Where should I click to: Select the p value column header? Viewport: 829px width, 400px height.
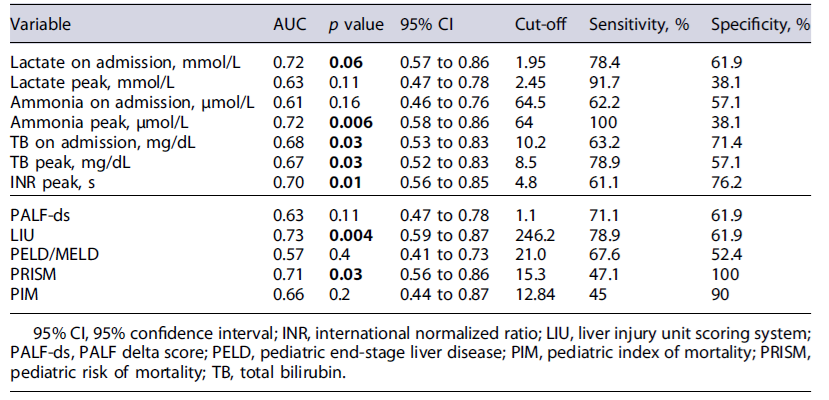[352, 23]
